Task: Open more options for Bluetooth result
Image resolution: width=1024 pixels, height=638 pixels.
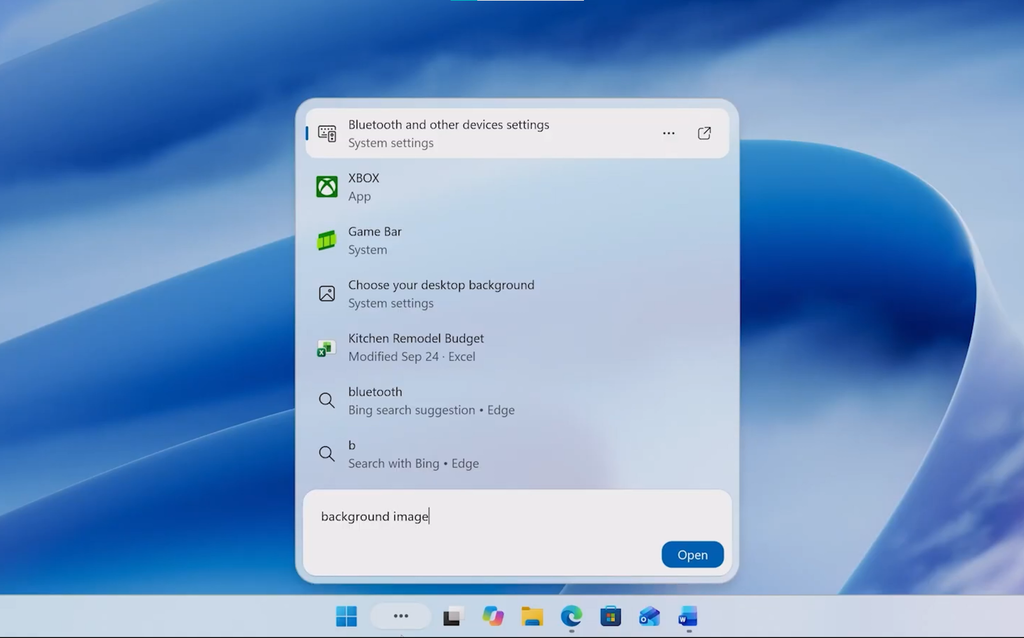Action: (668, 133)
